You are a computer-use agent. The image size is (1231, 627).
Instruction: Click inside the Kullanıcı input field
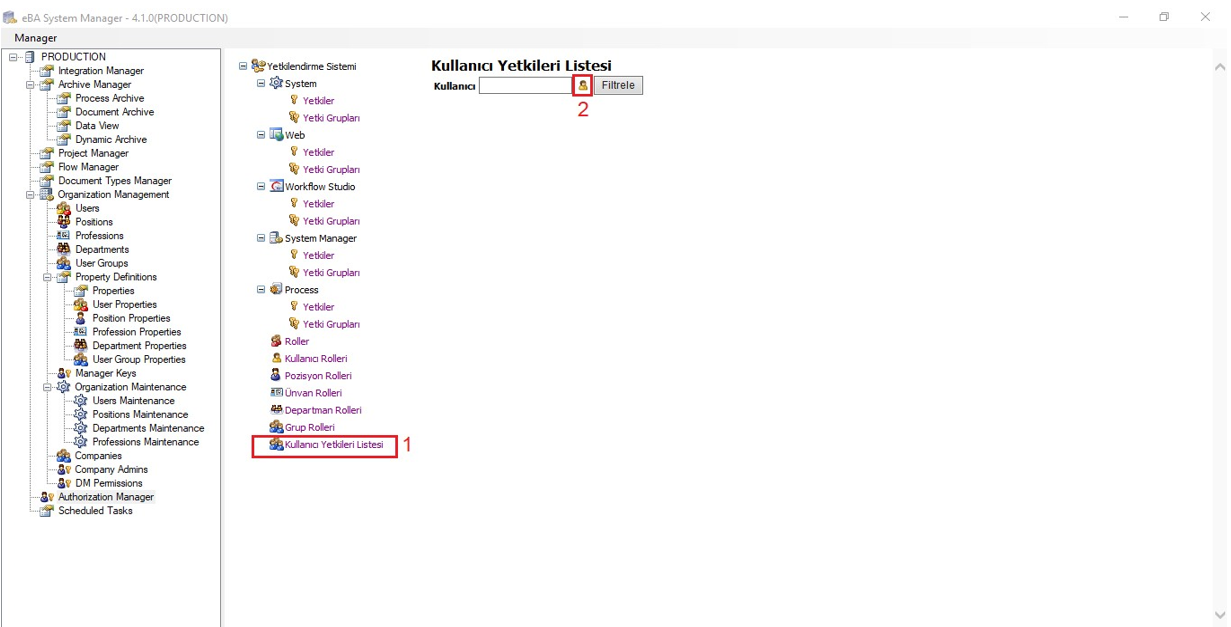coord(525,86)
